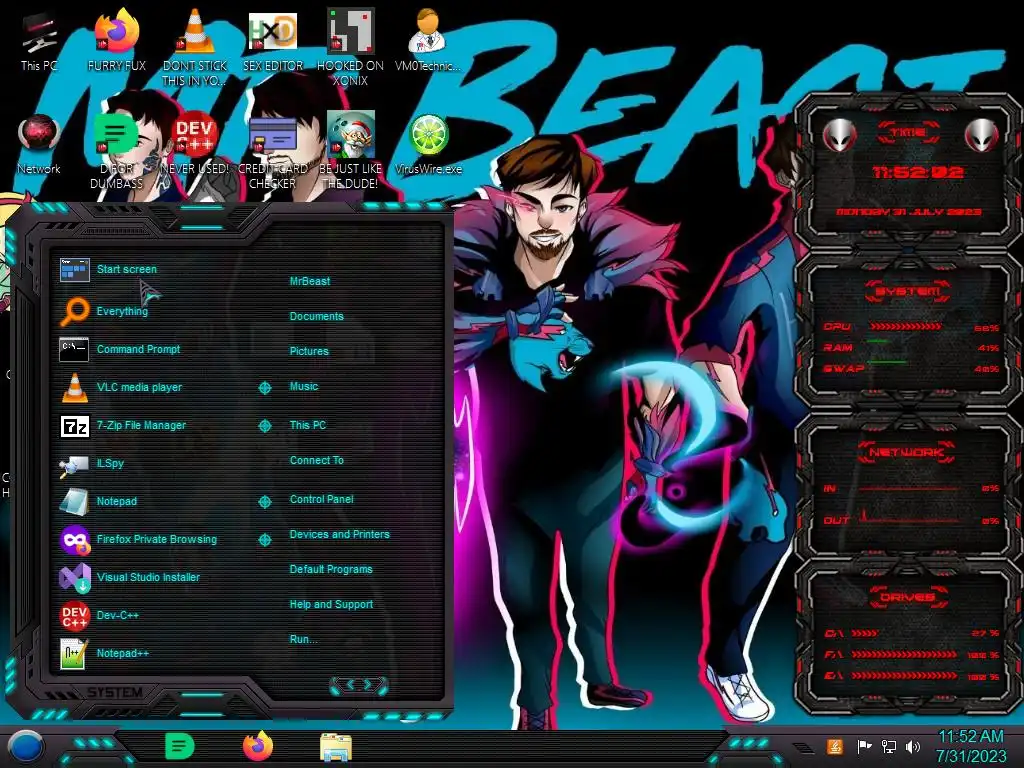Image resolution: width=1024 pixels, height=768 pixels.
Task: Open This PC from the Start menu
Action: [x=308, y=425]
